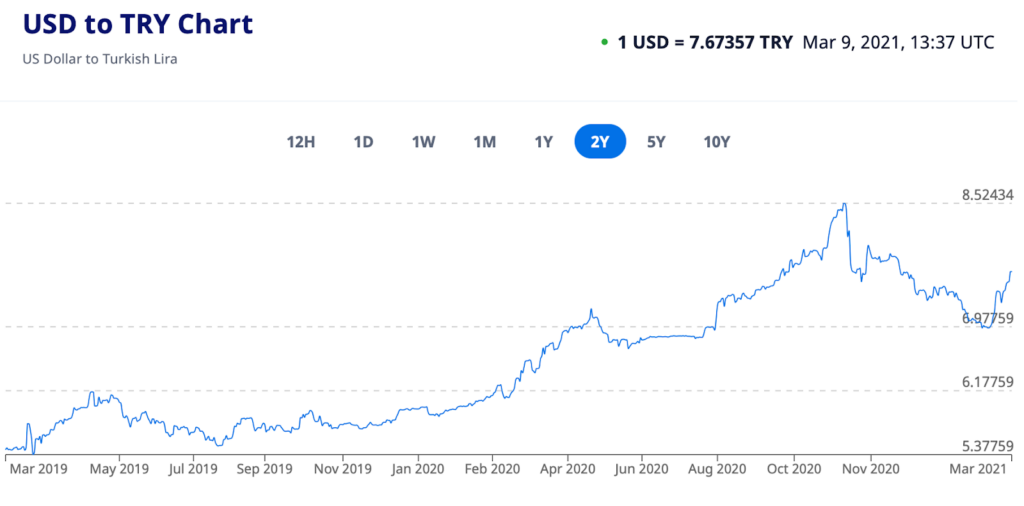Click the 6.17759 axis value label
Image resolution: width=1024 pixels, height=506 pixels.
tap(987, 382)
